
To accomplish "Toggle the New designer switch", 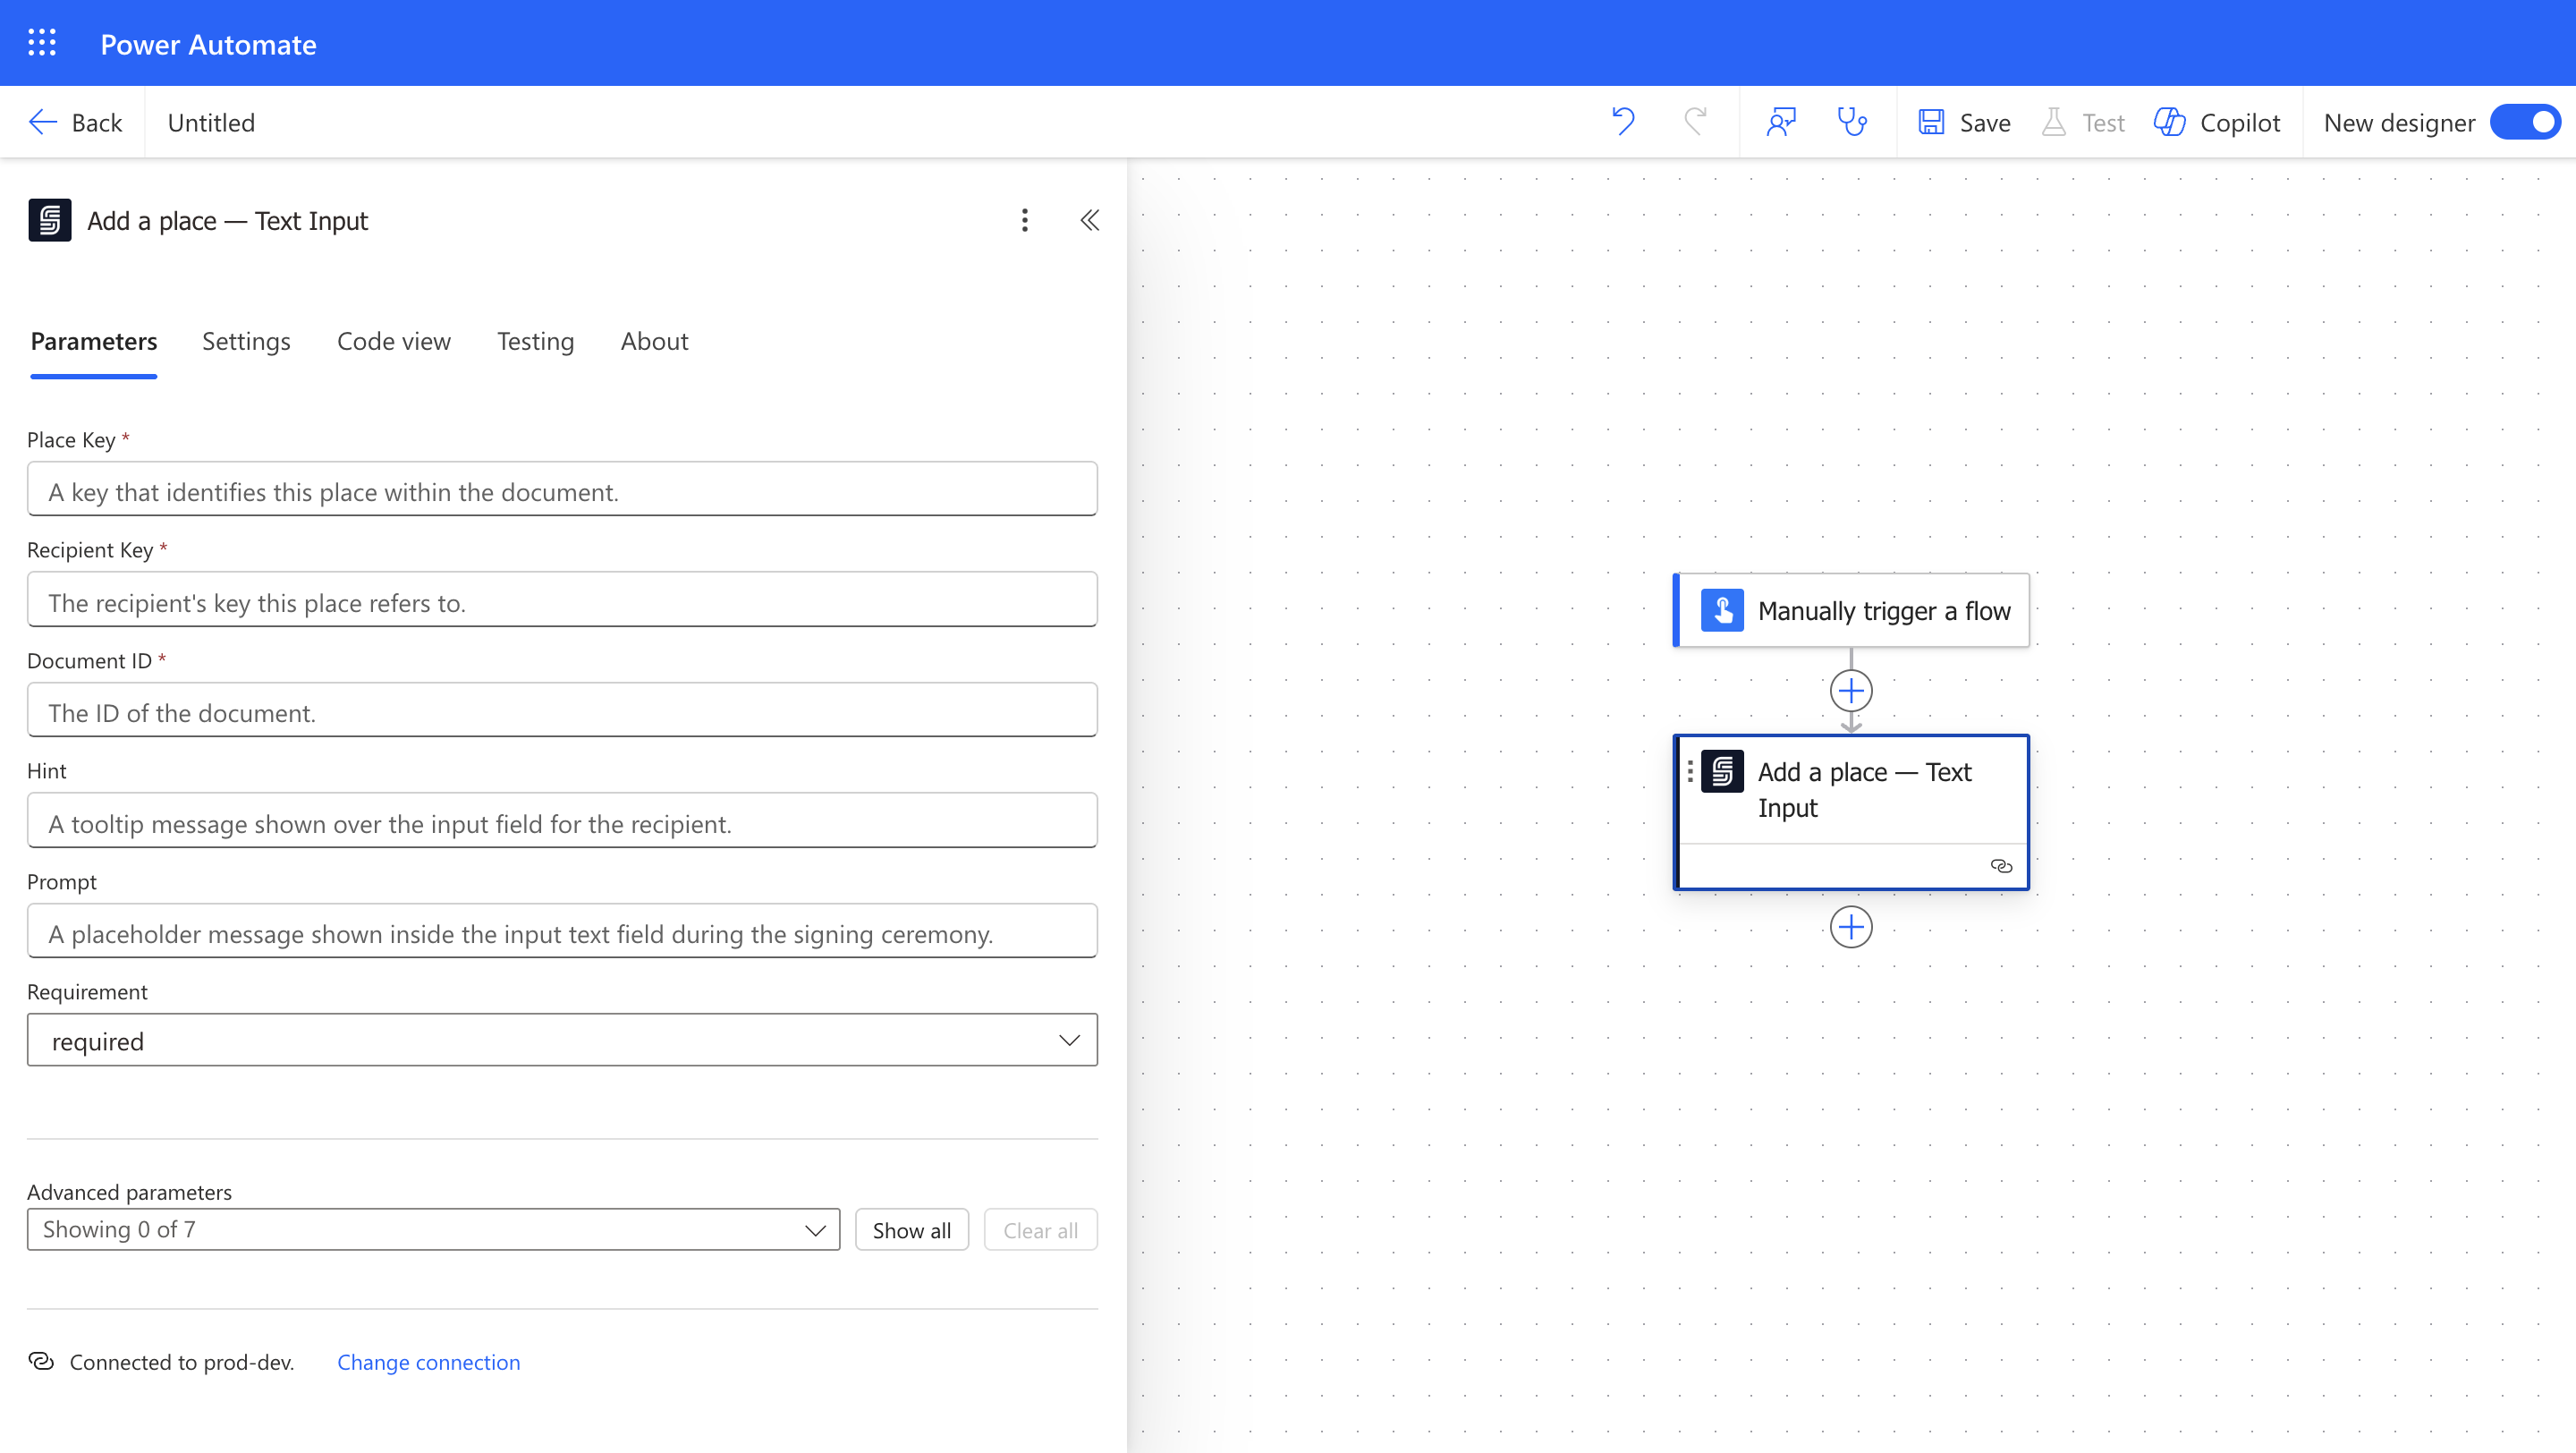I will (x=2524, y=122).
